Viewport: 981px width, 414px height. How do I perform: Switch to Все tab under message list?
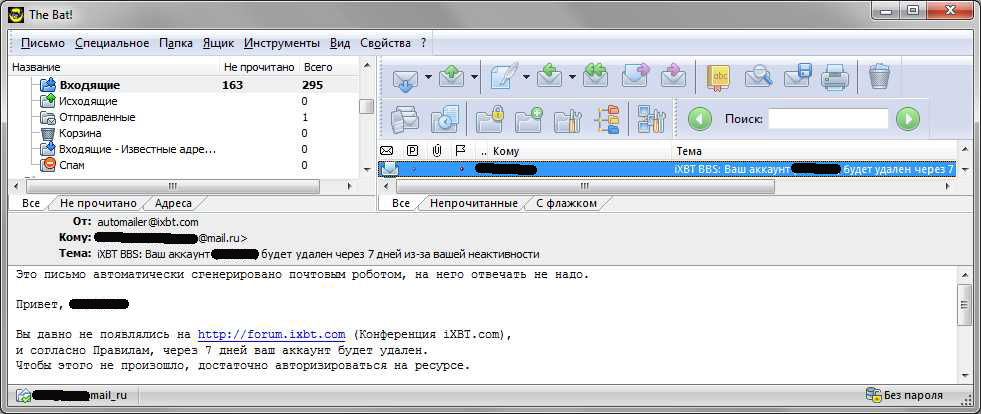click(x=401, y=203)
